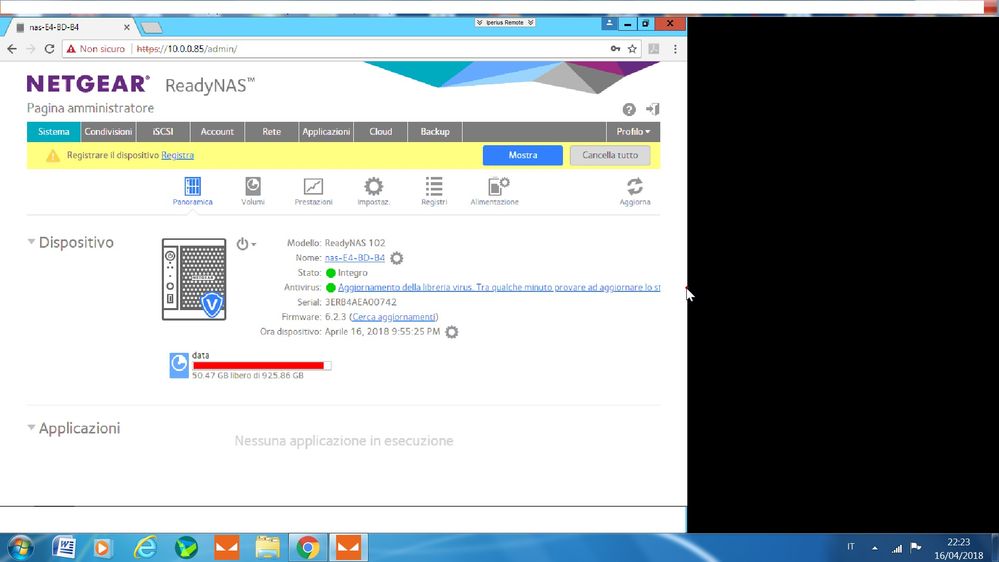Switch to the Condivisioni tab
Image resolution: width=999 pixels, height=562 pixels.
point(108,132)
